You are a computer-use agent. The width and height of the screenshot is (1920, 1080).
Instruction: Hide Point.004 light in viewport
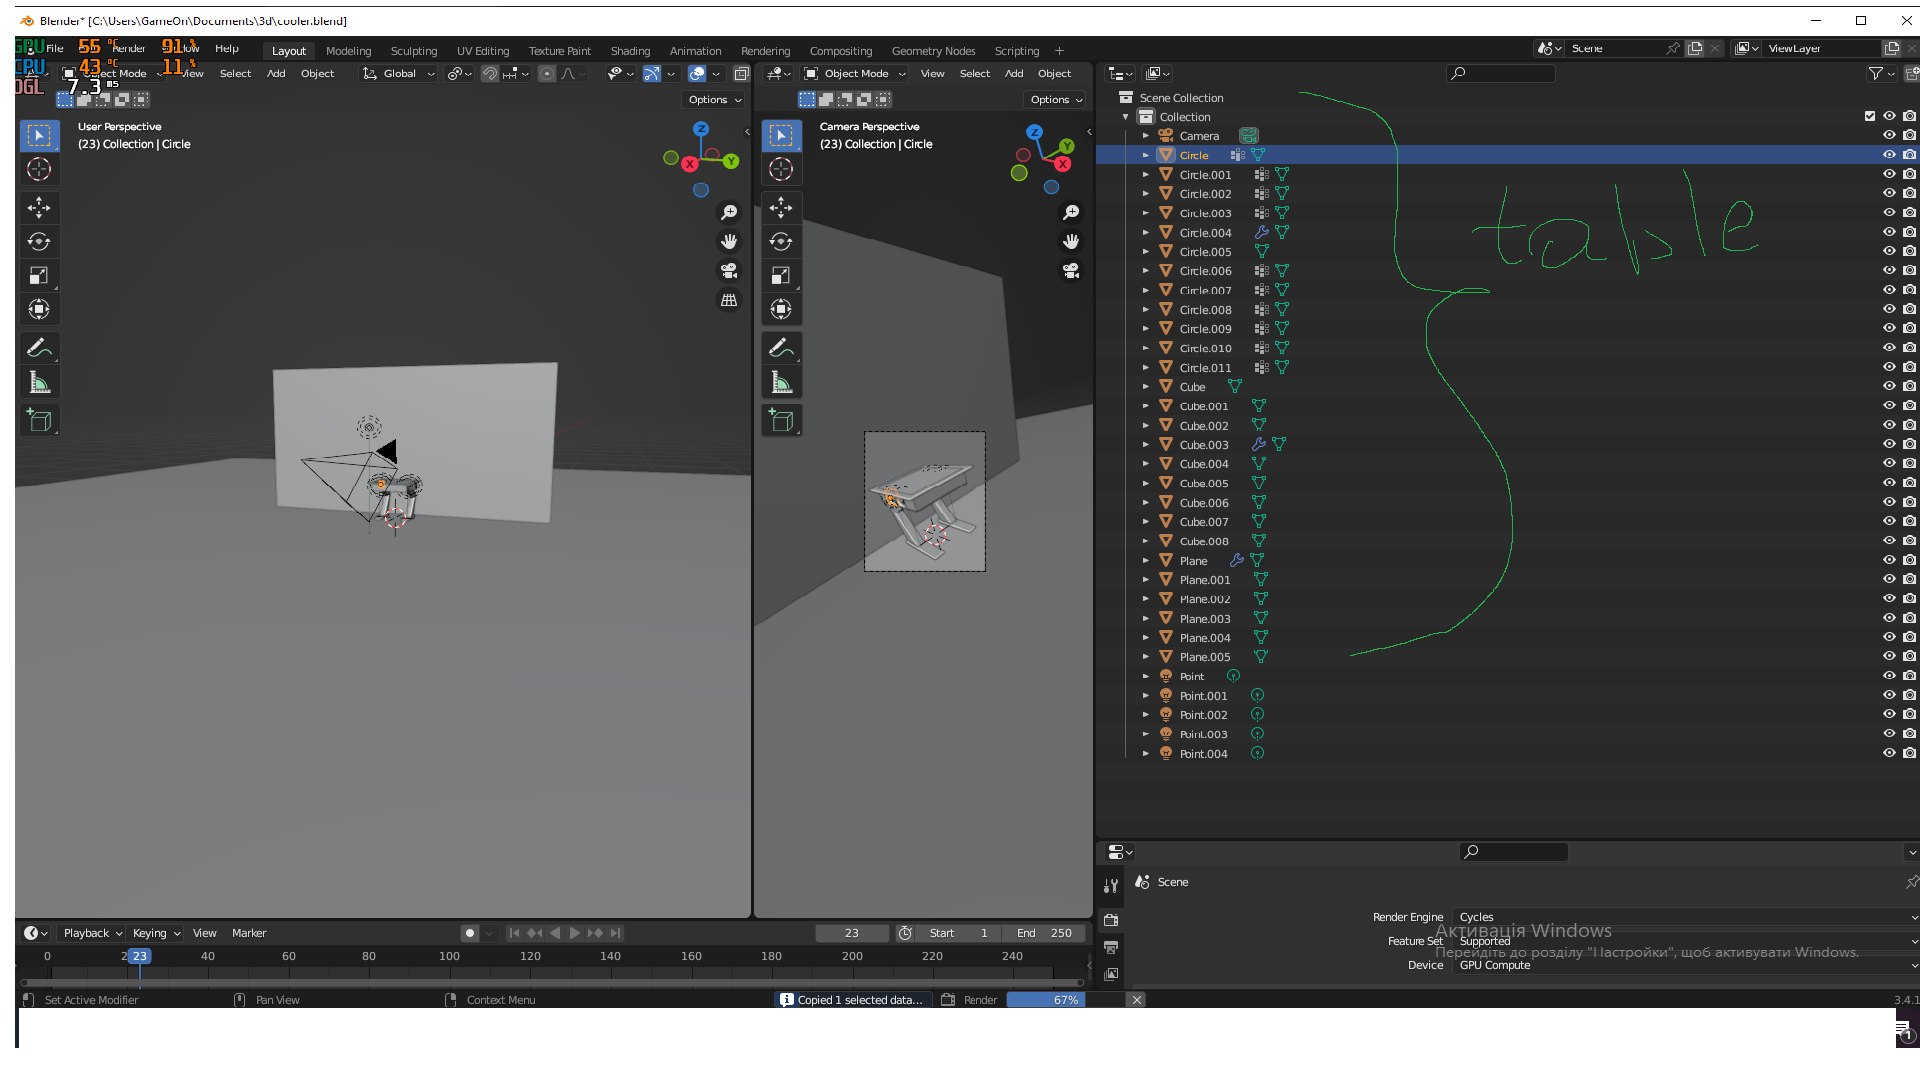point(1889,753)
